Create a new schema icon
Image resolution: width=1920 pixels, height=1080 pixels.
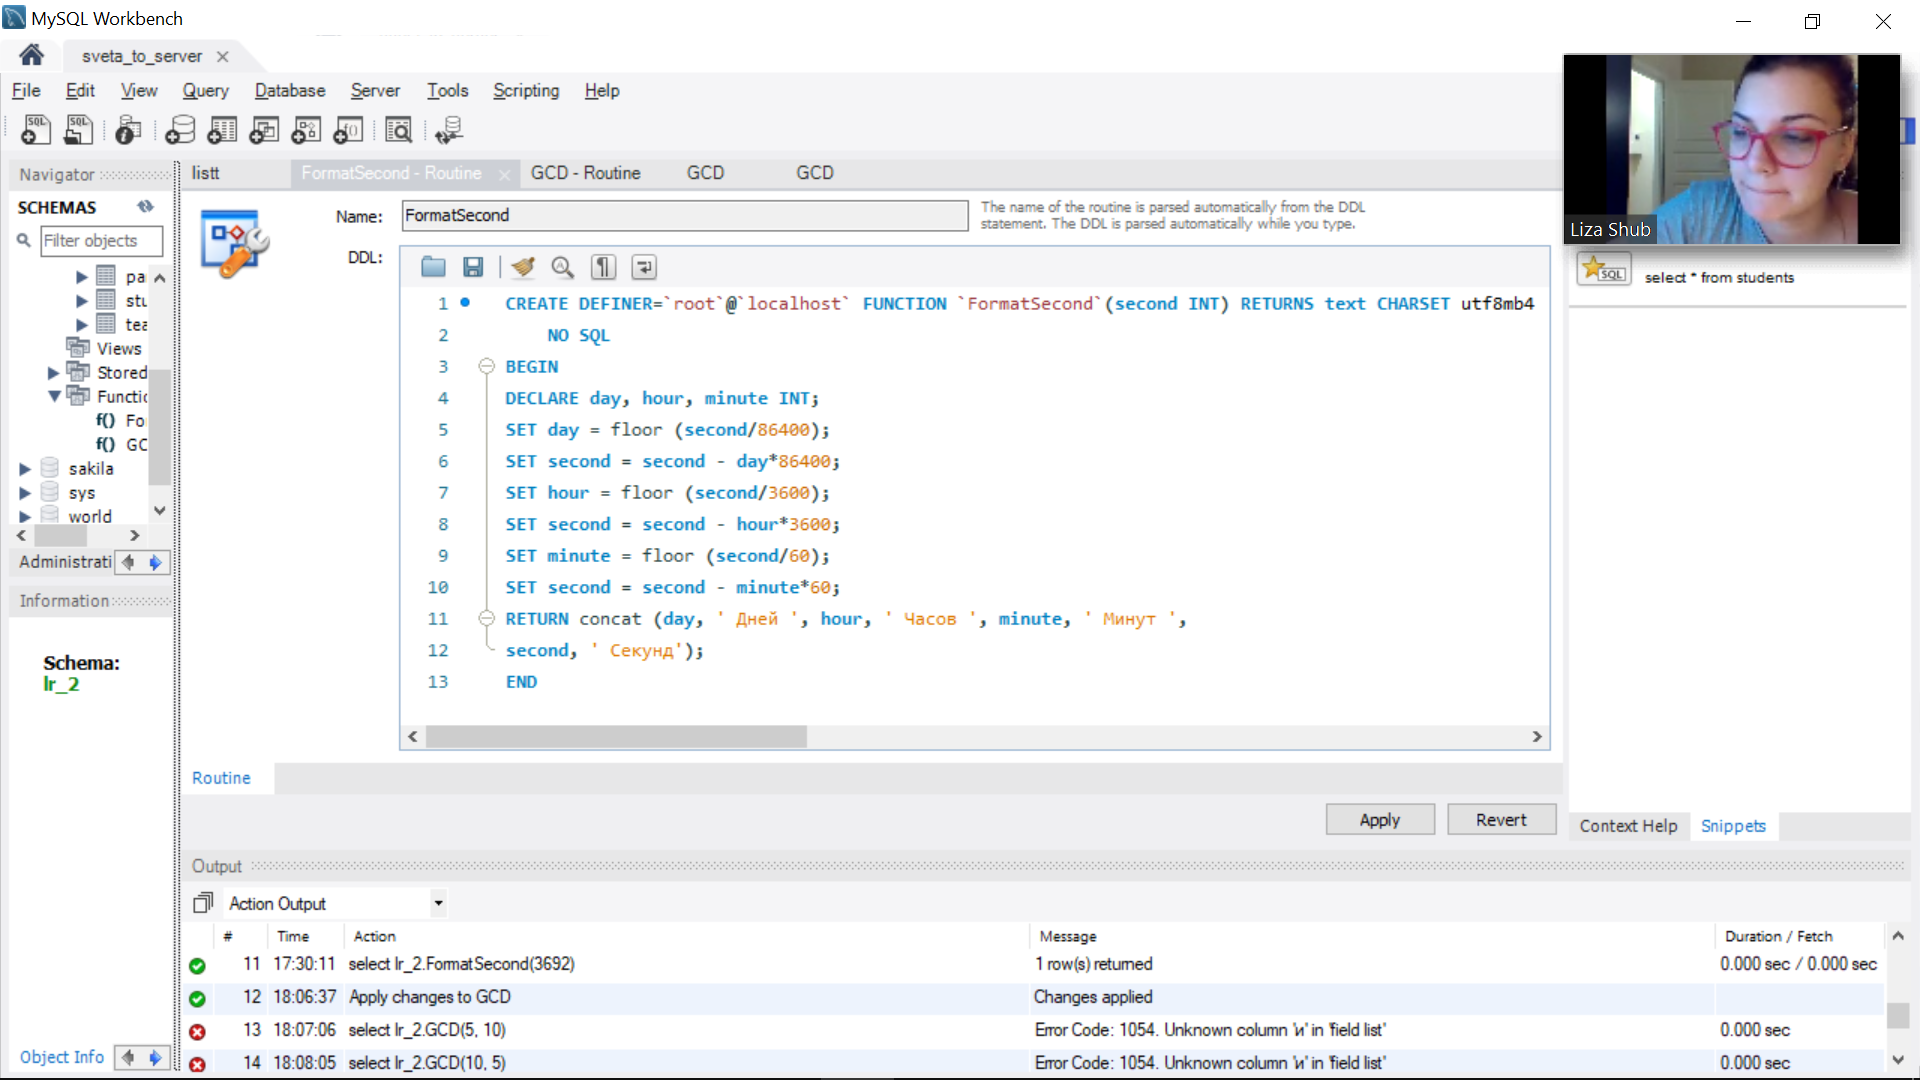tap(180, 129)
